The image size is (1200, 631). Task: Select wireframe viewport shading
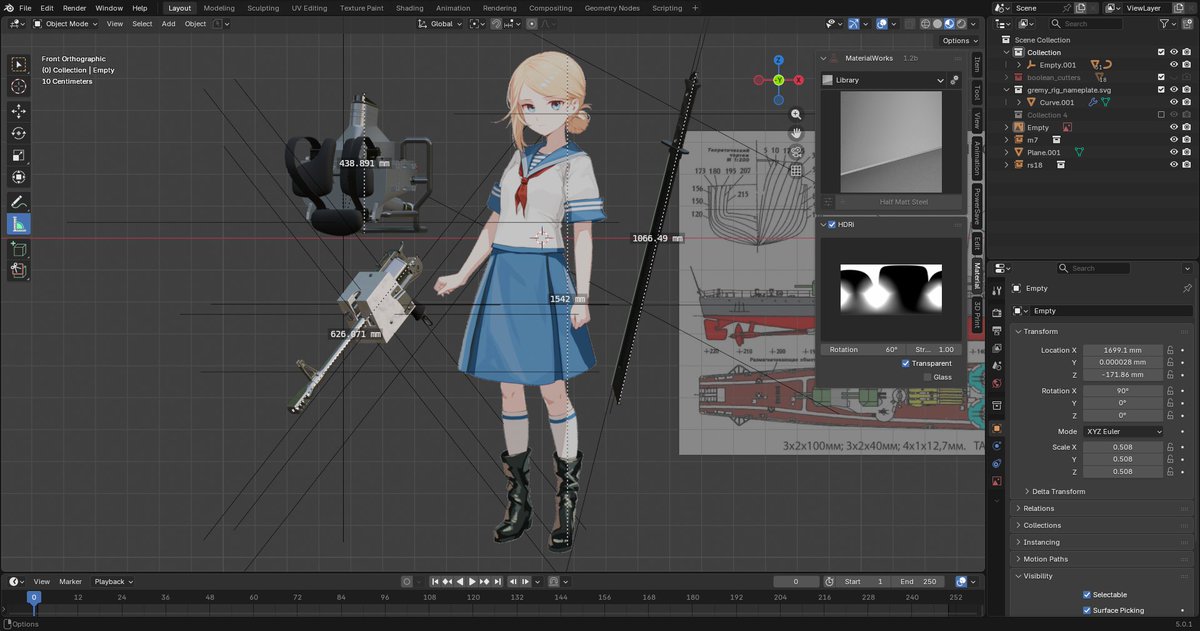click(x=925, y=23)
